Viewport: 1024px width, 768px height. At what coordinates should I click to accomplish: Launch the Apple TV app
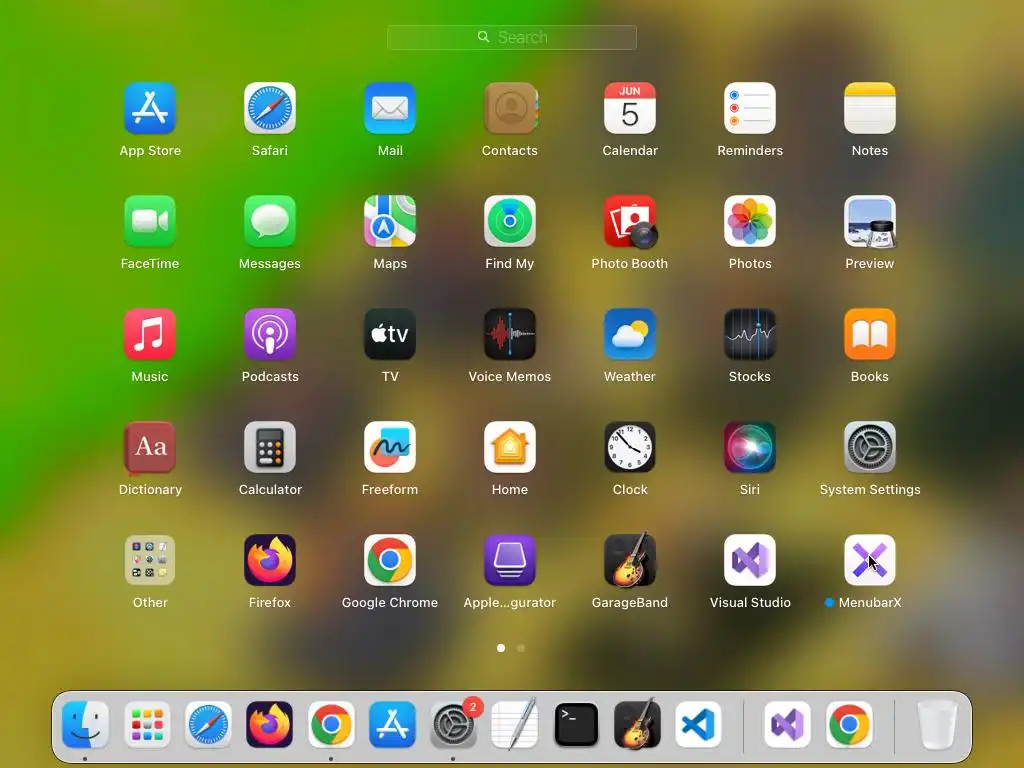click(390, 334)
